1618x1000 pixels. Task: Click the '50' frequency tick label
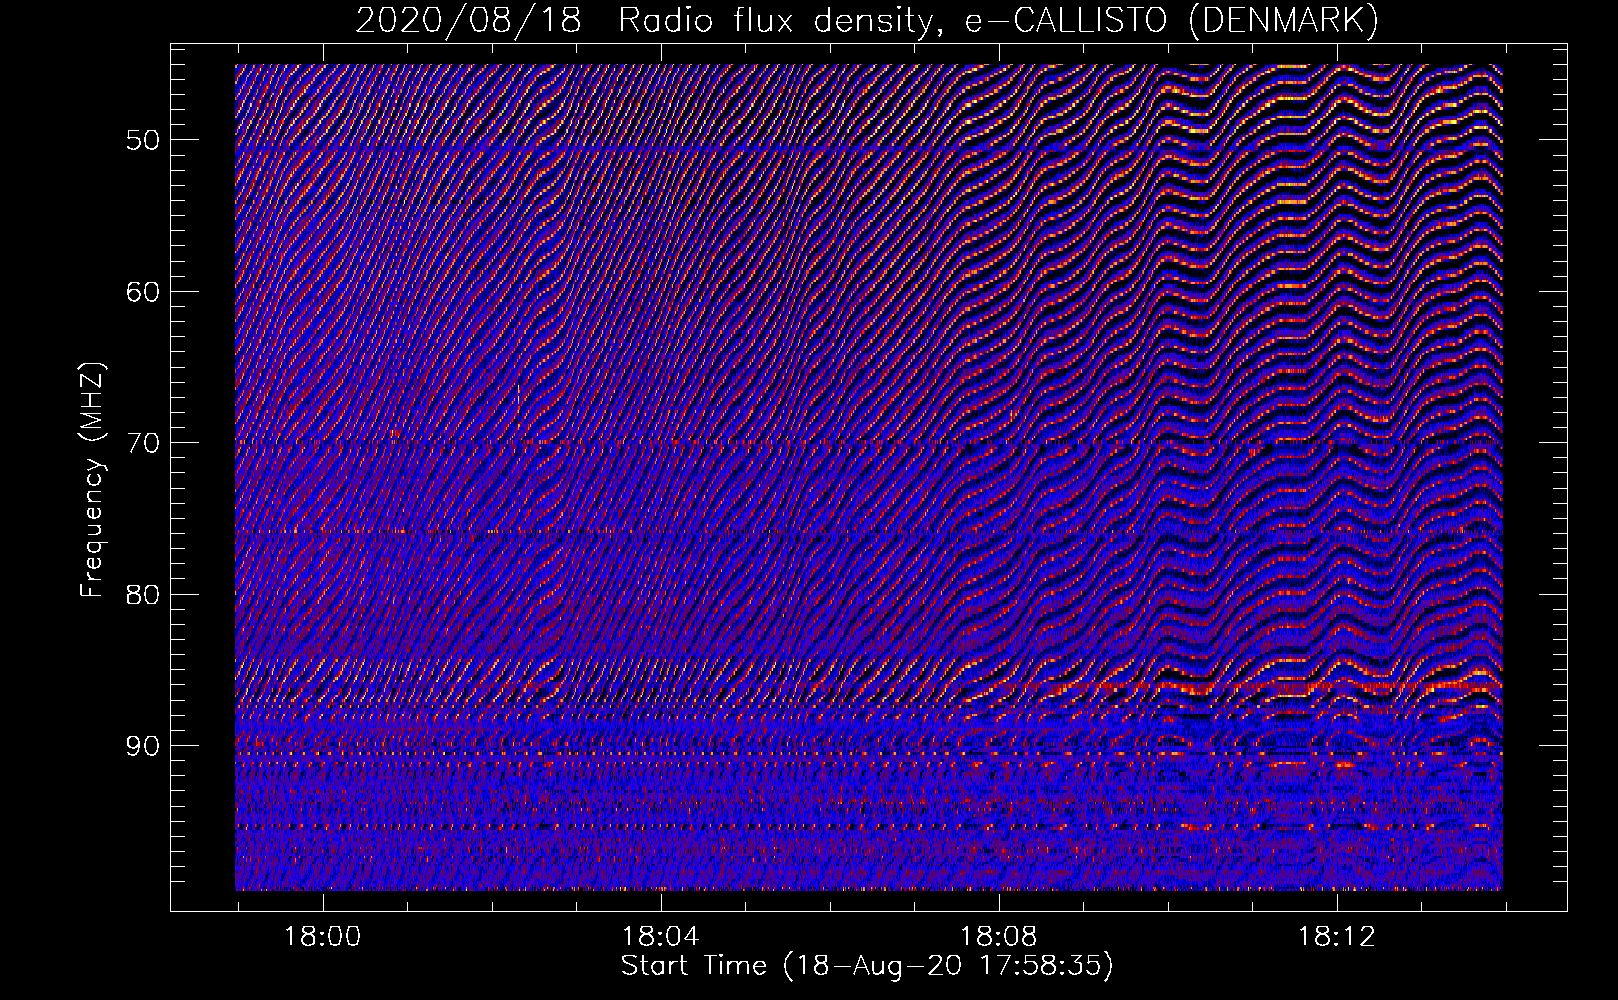(x=141, y=139)
